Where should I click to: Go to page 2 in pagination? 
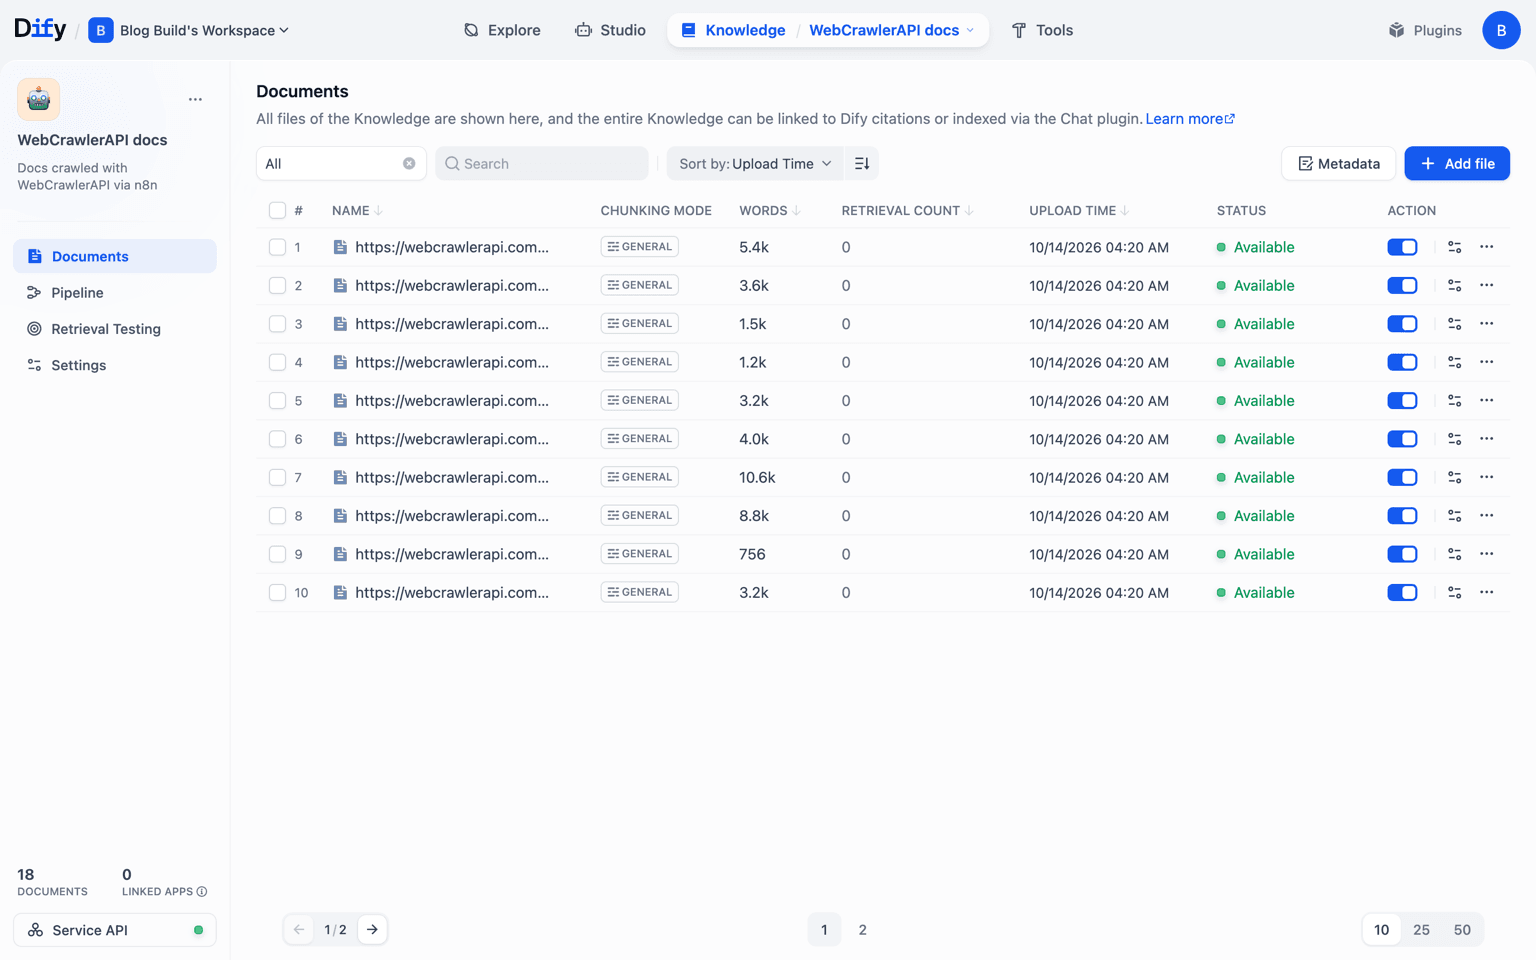pyautogui.click(x=863, y=930)
